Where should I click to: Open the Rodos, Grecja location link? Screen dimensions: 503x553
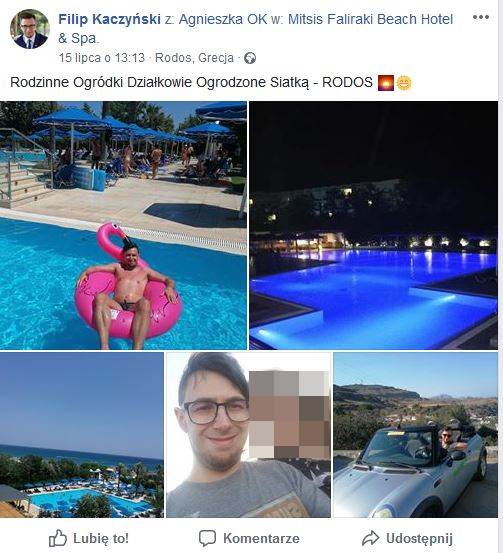[x=194, y=57]
